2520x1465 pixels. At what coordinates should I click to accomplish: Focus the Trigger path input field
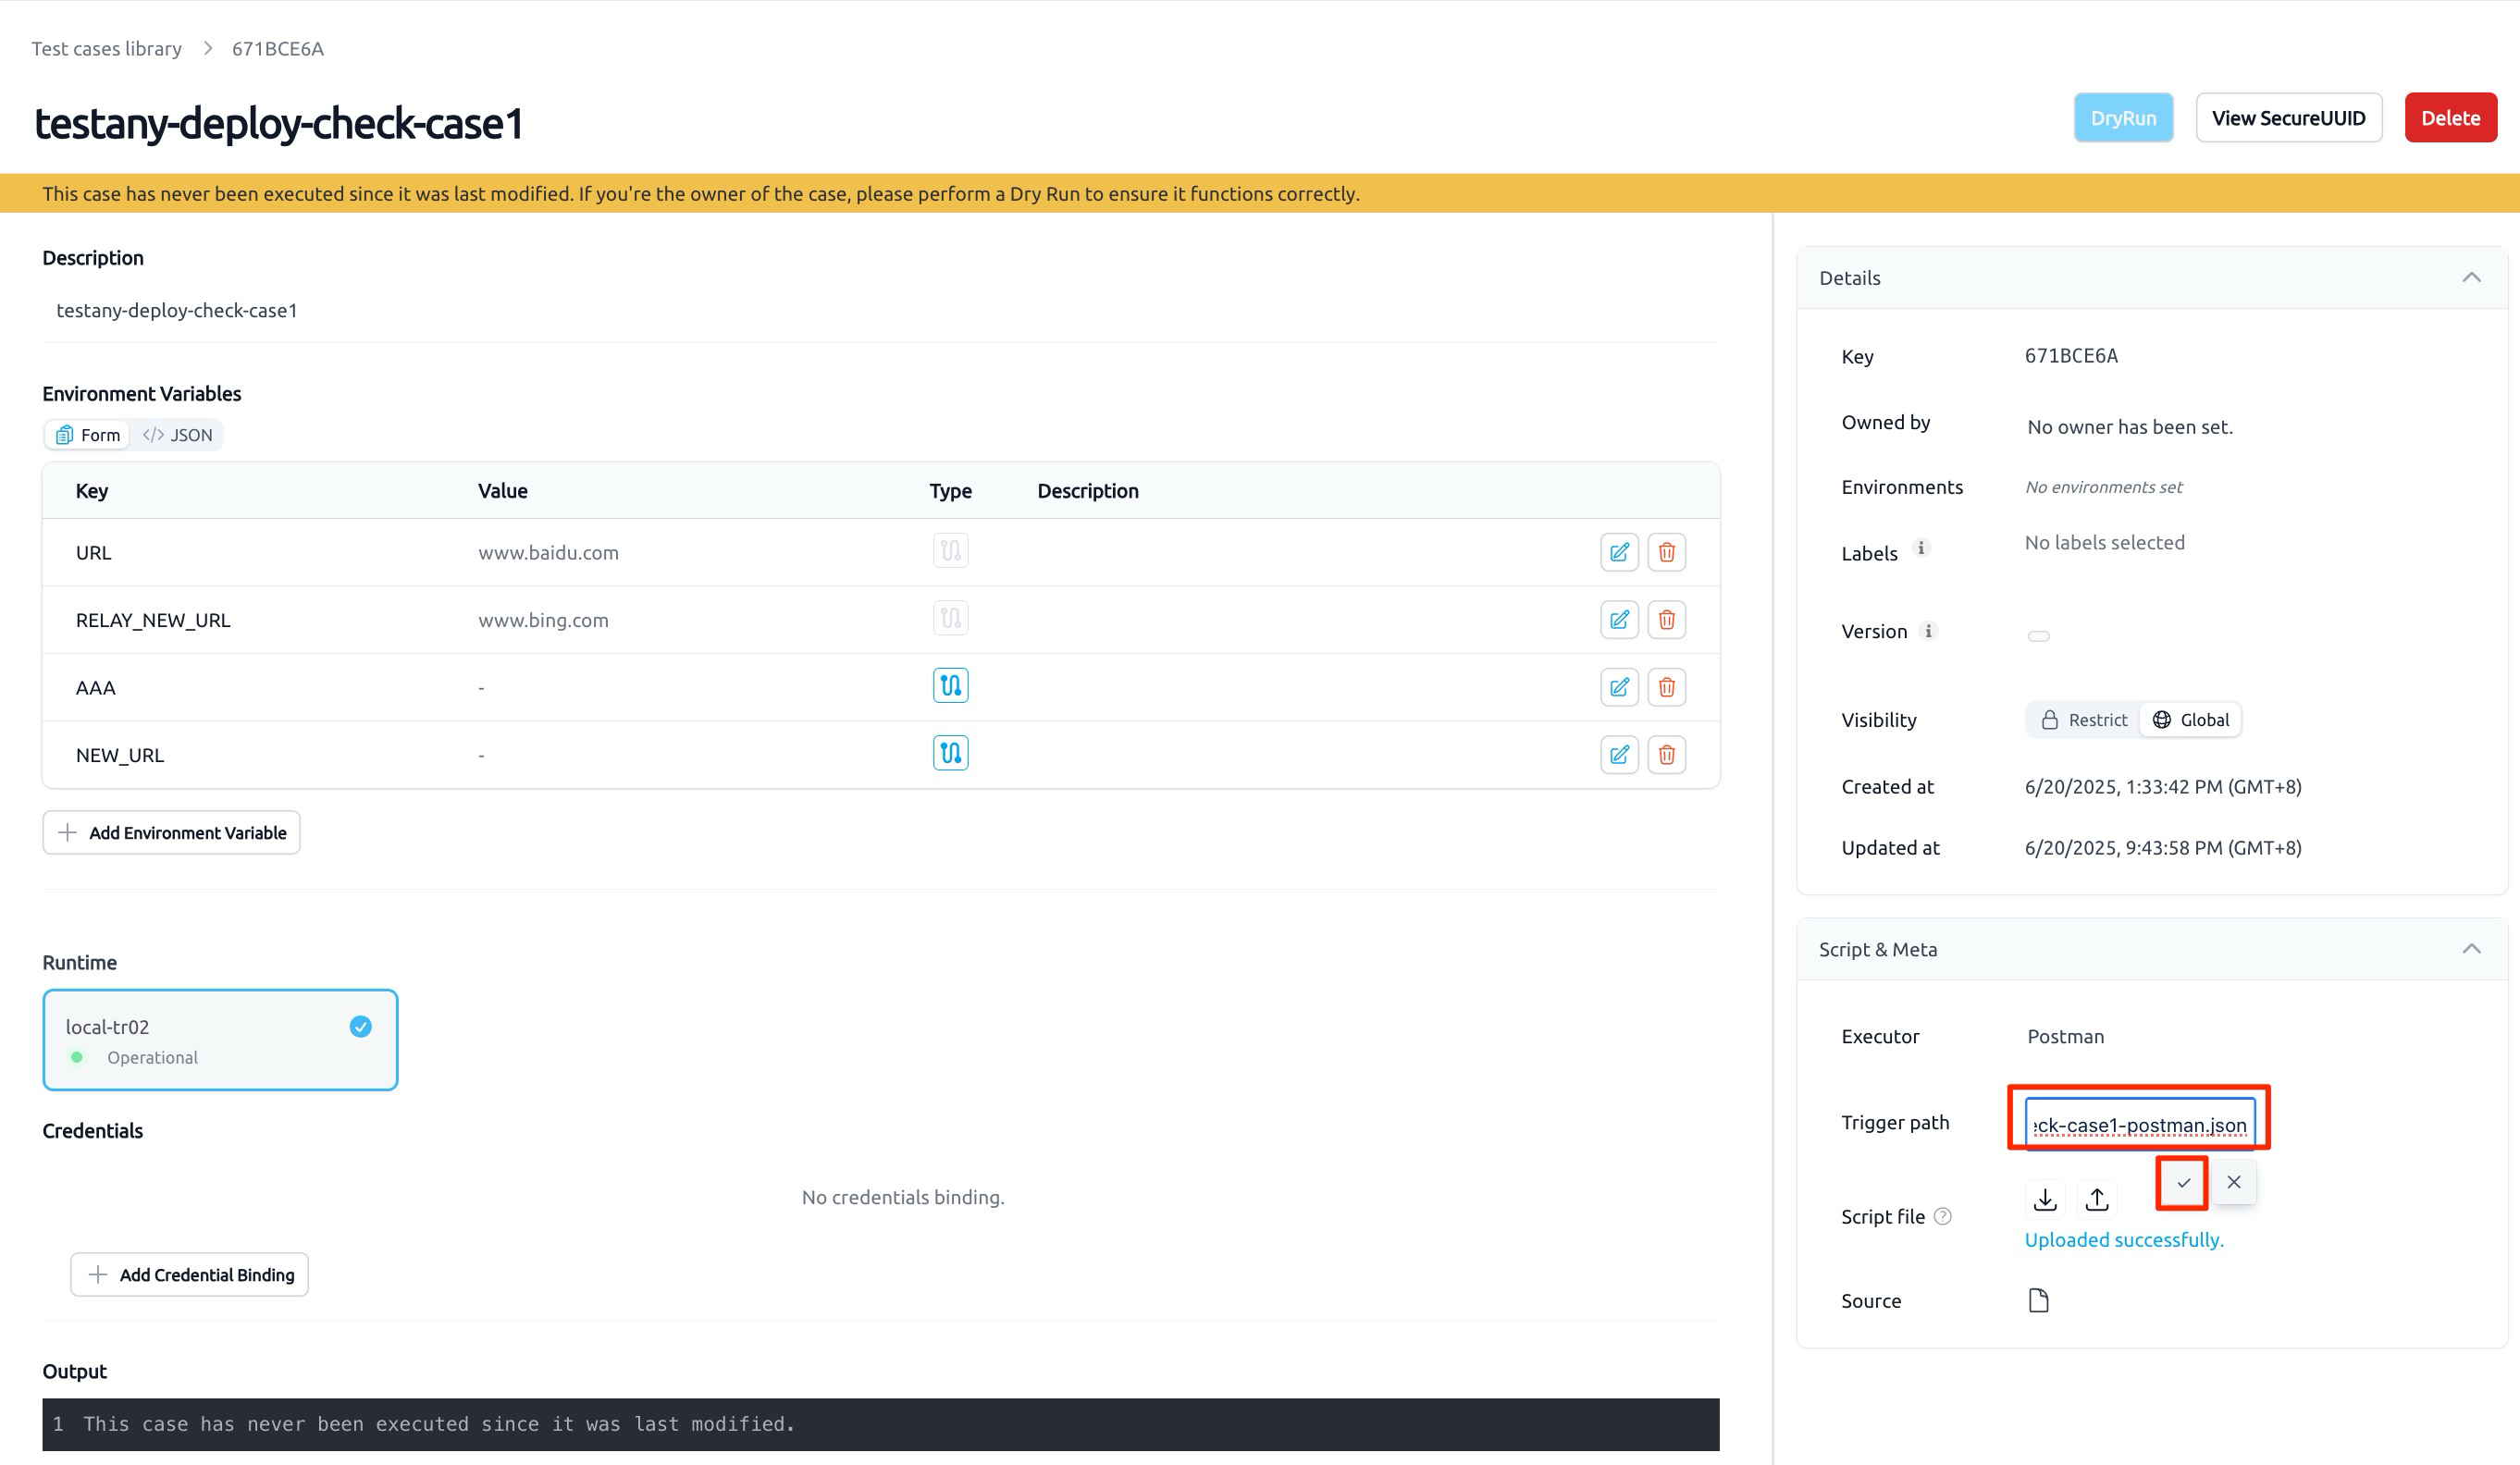tap(2140, 1124)
